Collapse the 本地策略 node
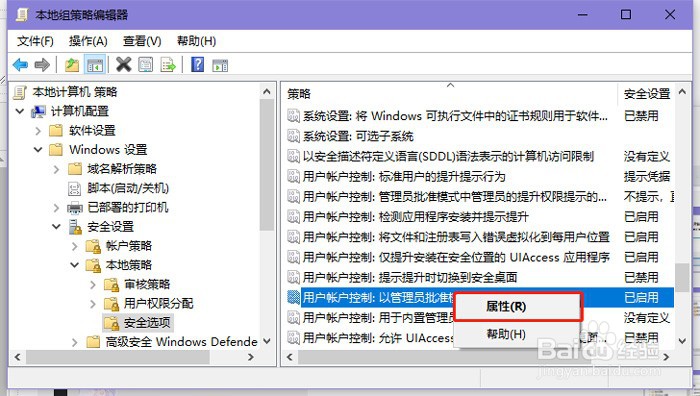Image resolution: width=700 pixels, height=396 pixels. point(75,265)
